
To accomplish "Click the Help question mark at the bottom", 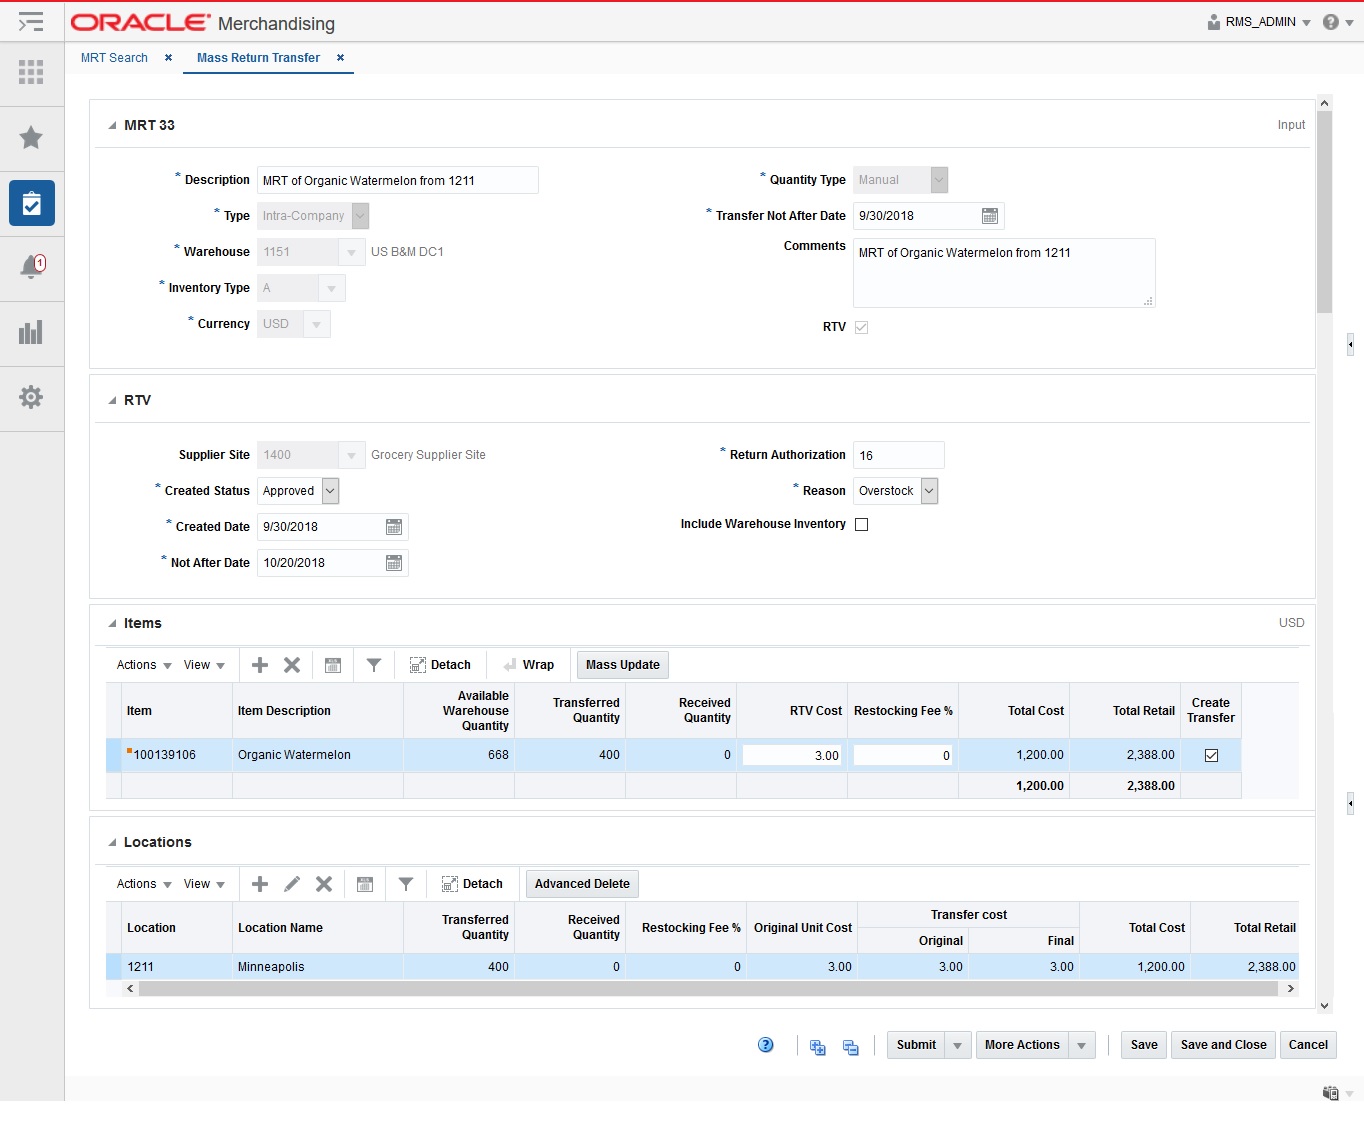I will tap(766, 1044).
